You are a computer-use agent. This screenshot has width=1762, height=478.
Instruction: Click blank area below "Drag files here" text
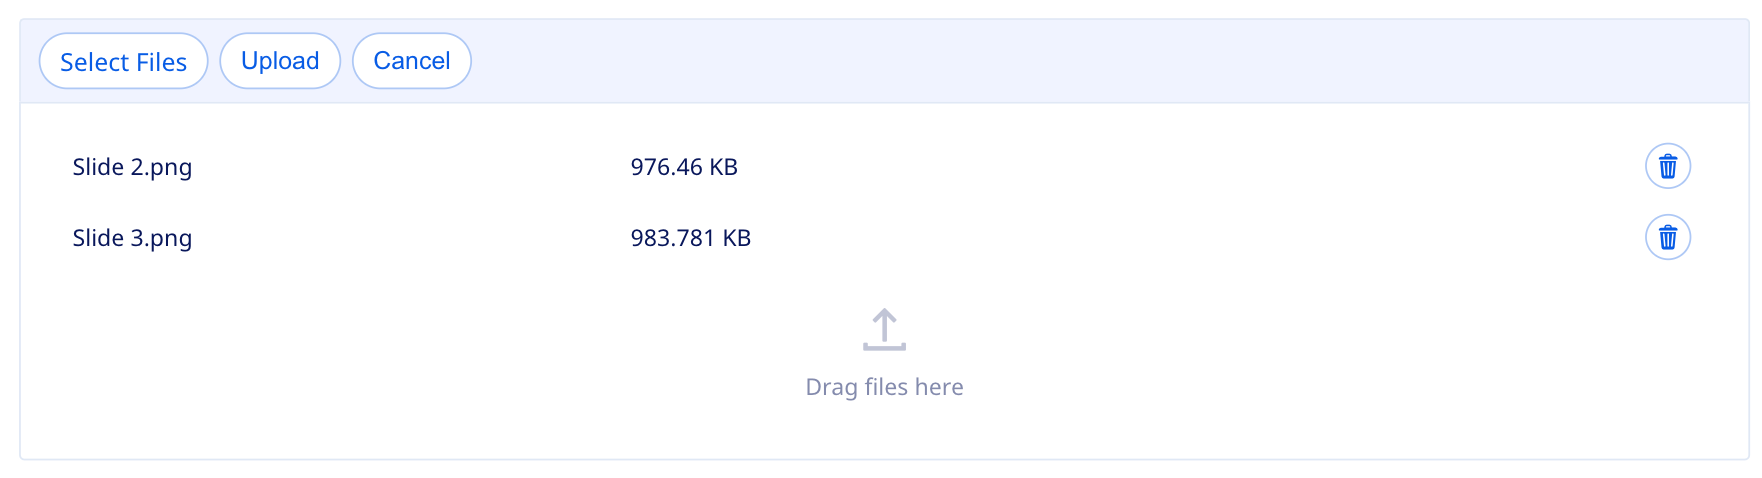pos(884,432)
